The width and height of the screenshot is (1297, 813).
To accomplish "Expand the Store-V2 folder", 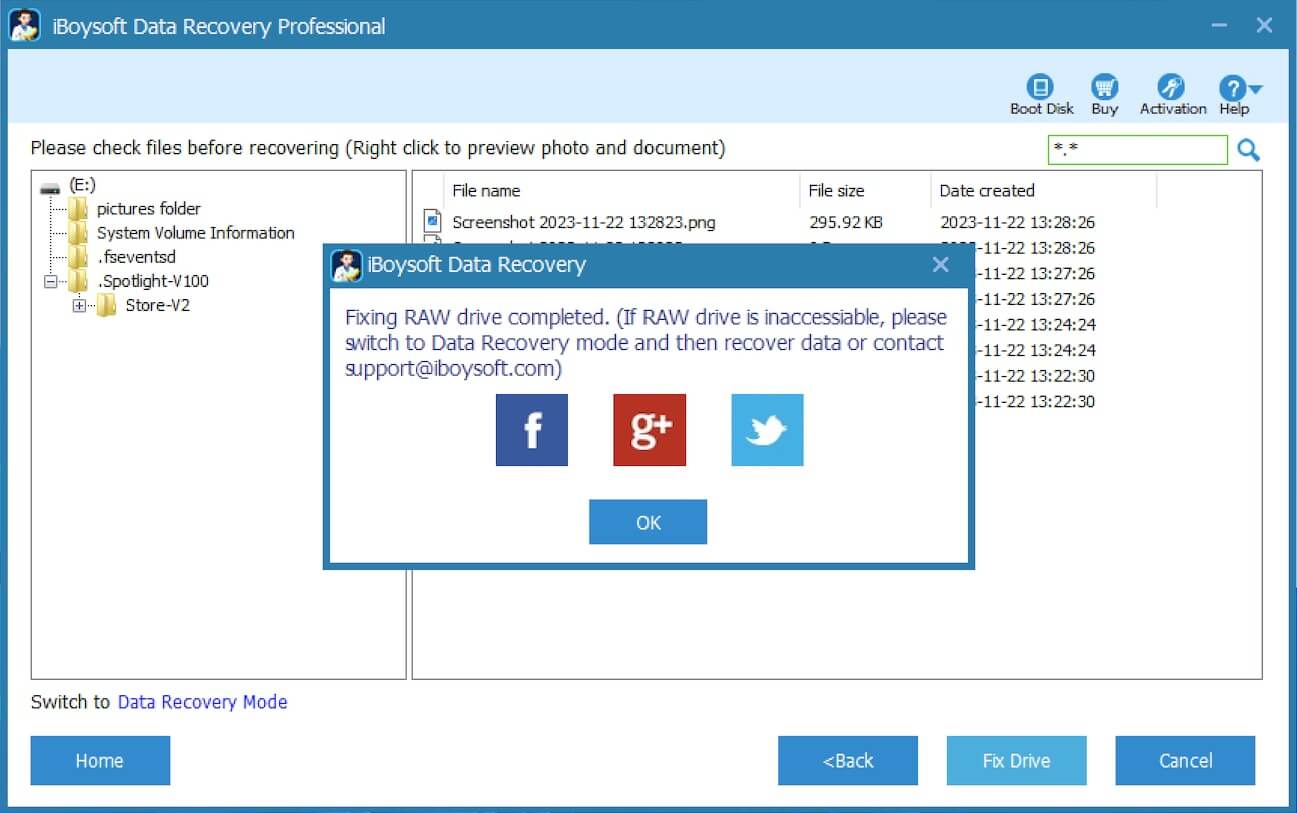I will (x=78, y=305).
